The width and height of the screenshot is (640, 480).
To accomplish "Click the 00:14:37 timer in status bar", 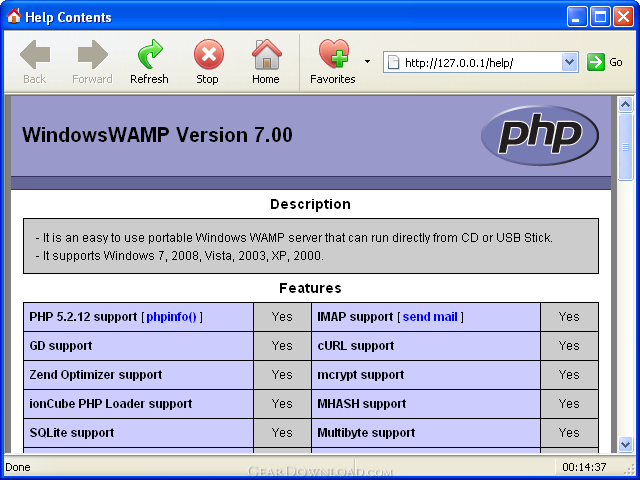I will [x=584, y=467].
